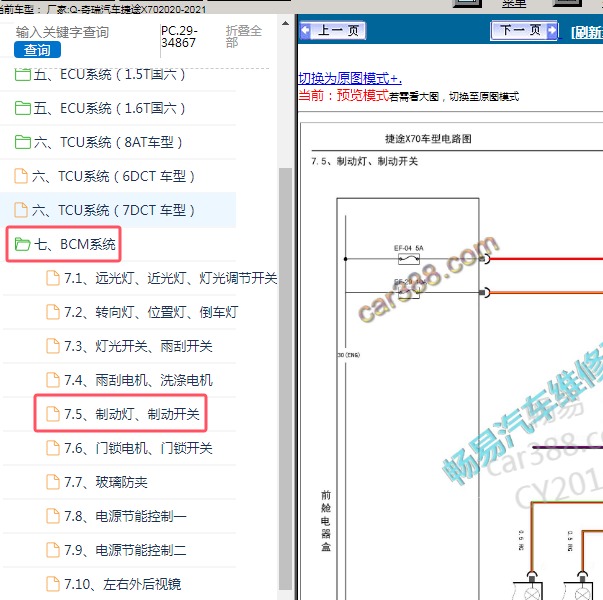Click the 刷新 refresh link
This screenshot has height=600, width=603.
click(587, 32)
